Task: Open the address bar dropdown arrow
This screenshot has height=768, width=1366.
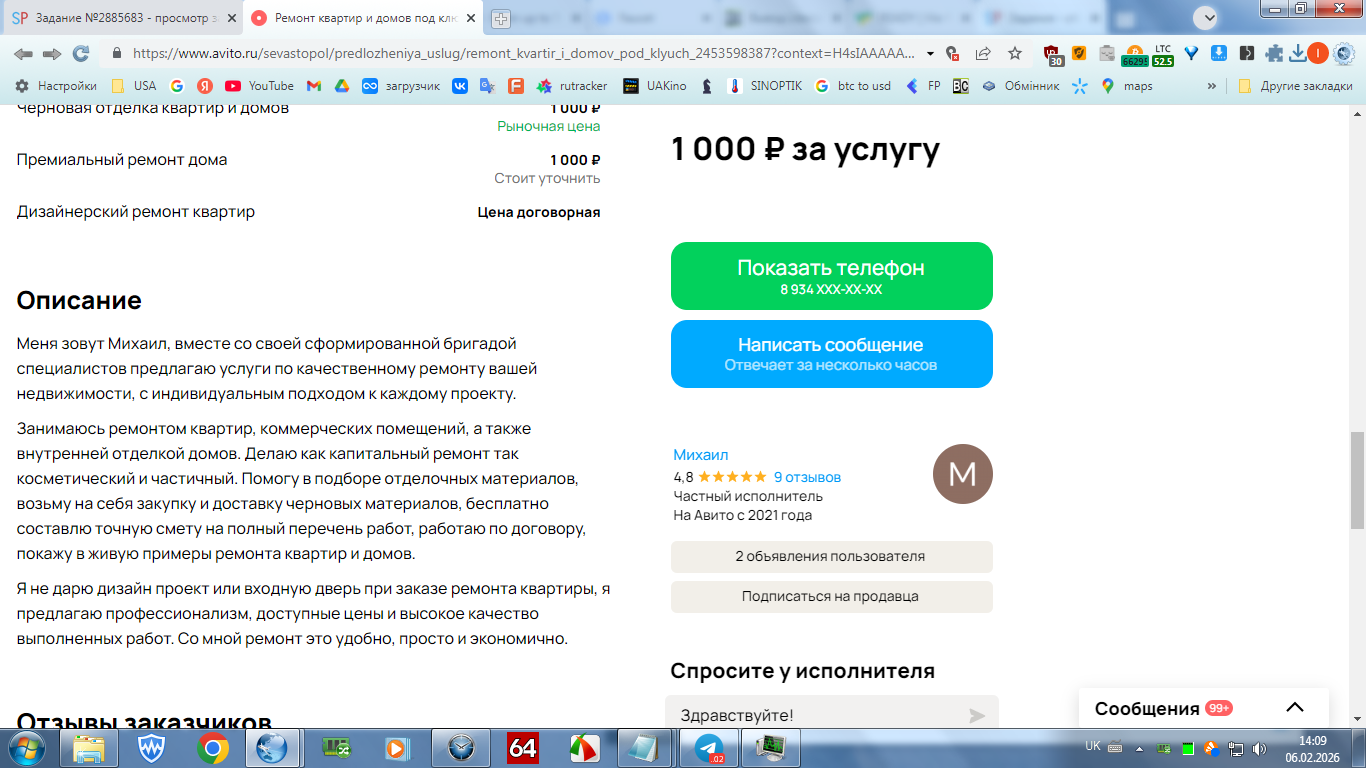Action: point(930,54)
